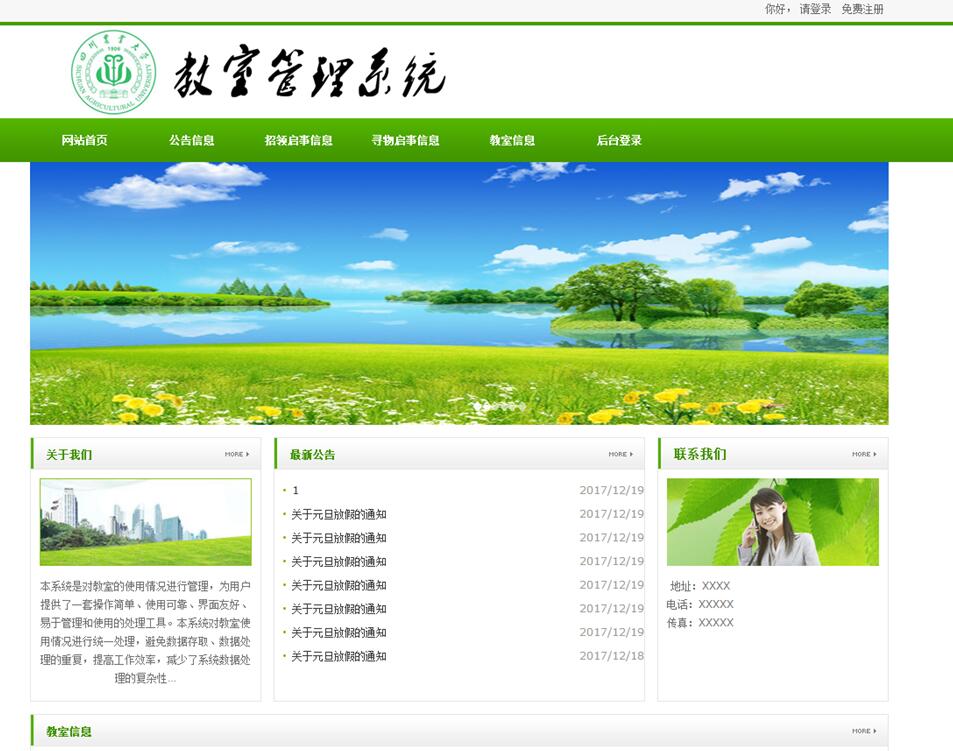Open the announcement dated 2017/12/18
The image size is (953, 751).
pos(338,656)
